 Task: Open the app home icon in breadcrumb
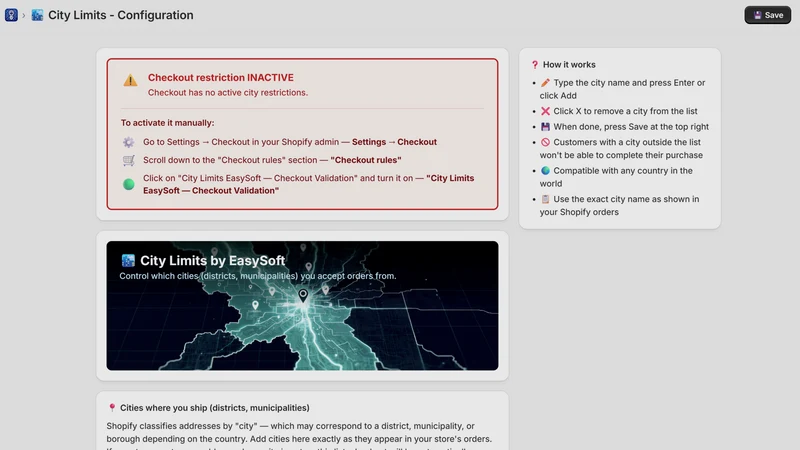click(x=11, y=15)
